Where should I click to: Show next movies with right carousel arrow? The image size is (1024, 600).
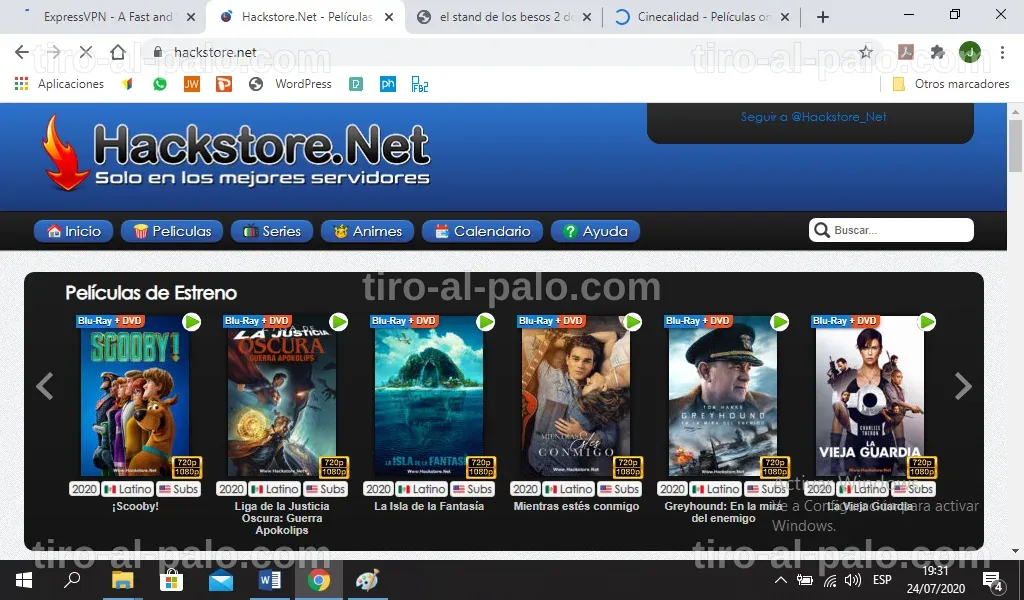[963, 386]
